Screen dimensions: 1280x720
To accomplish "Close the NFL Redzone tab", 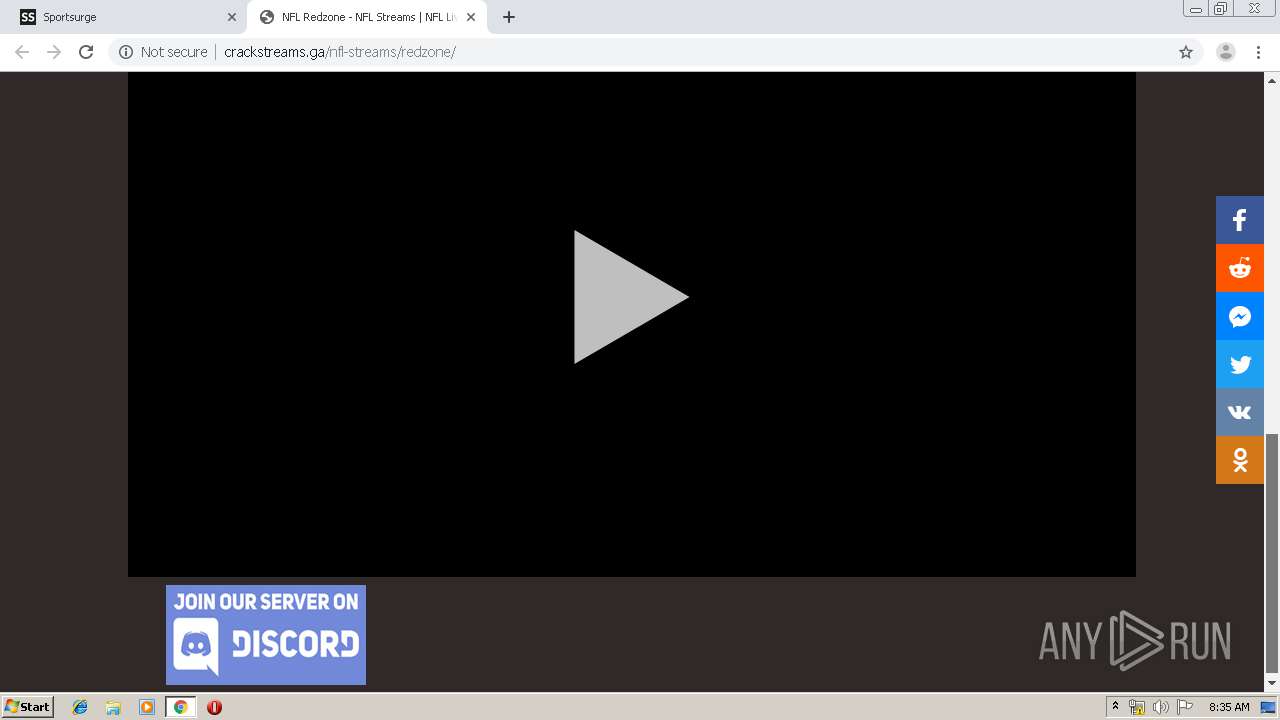I will coord(471,17).
